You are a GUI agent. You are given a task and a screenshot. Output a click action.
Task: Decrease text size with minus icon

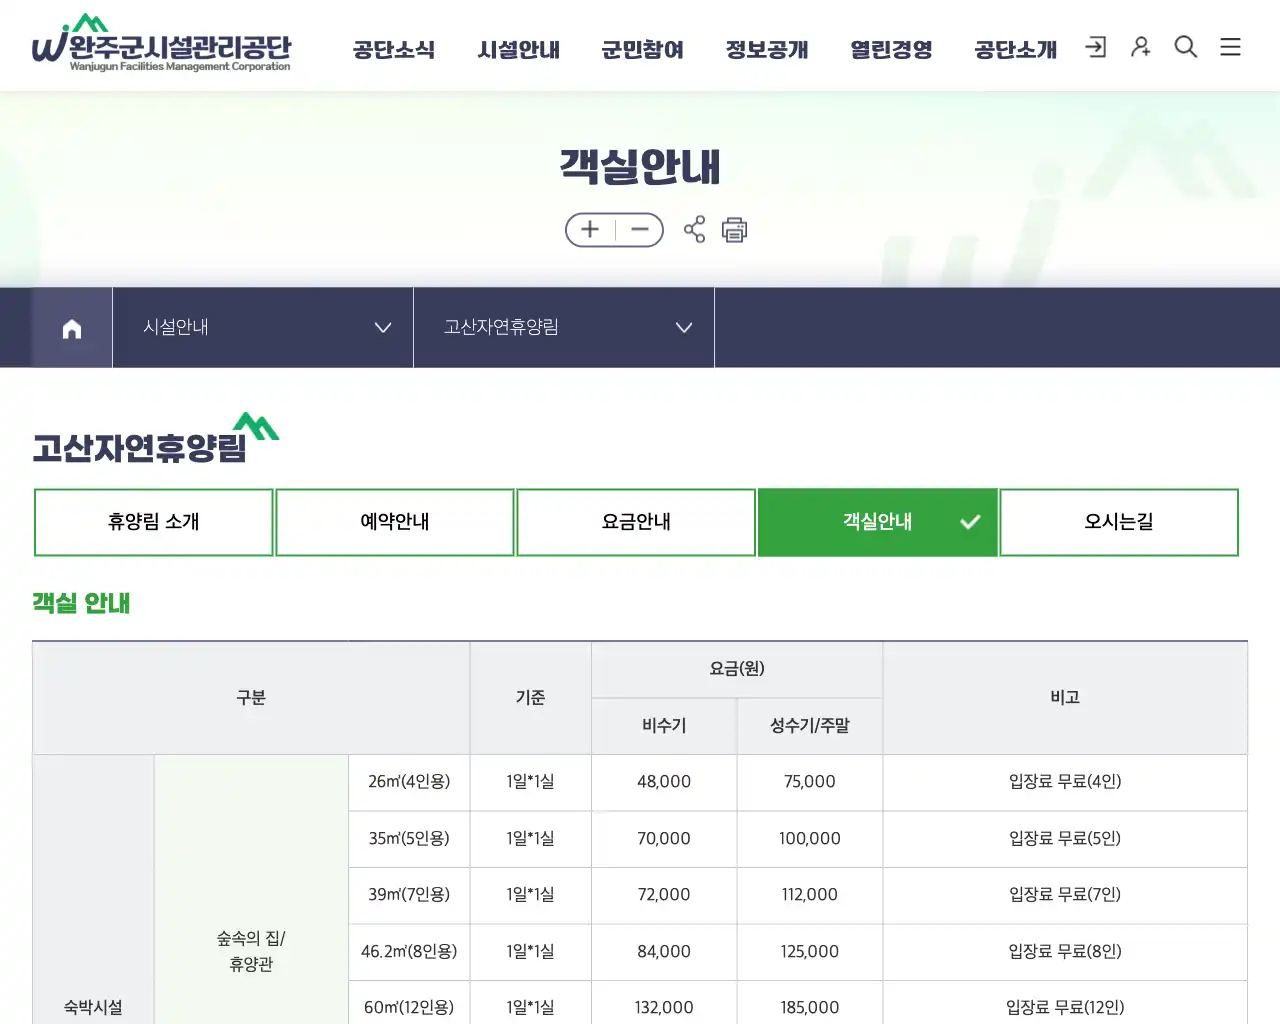tap(640, 230)
